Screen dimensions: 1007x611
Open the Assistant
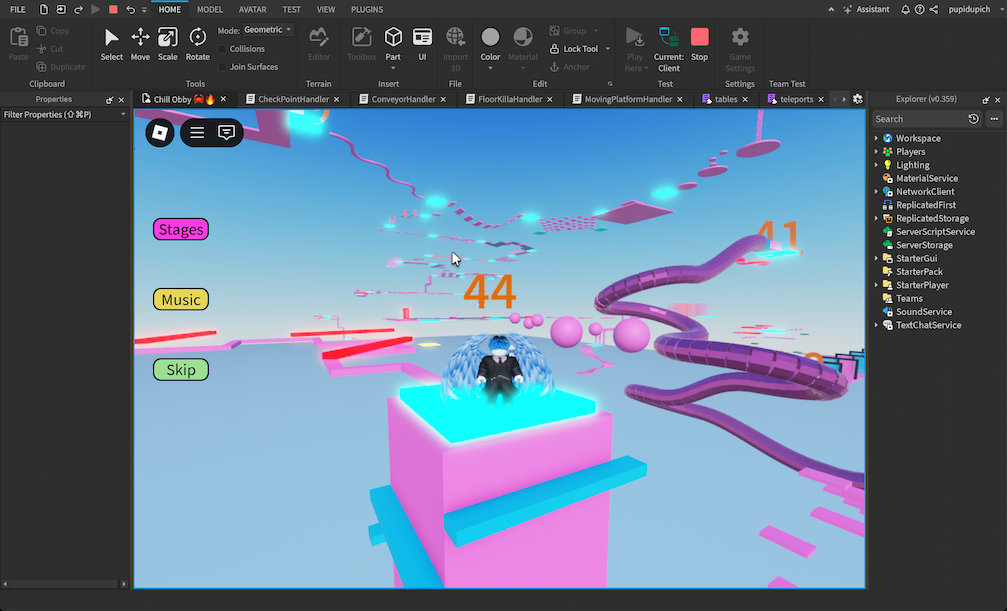[x=866, y=10]
